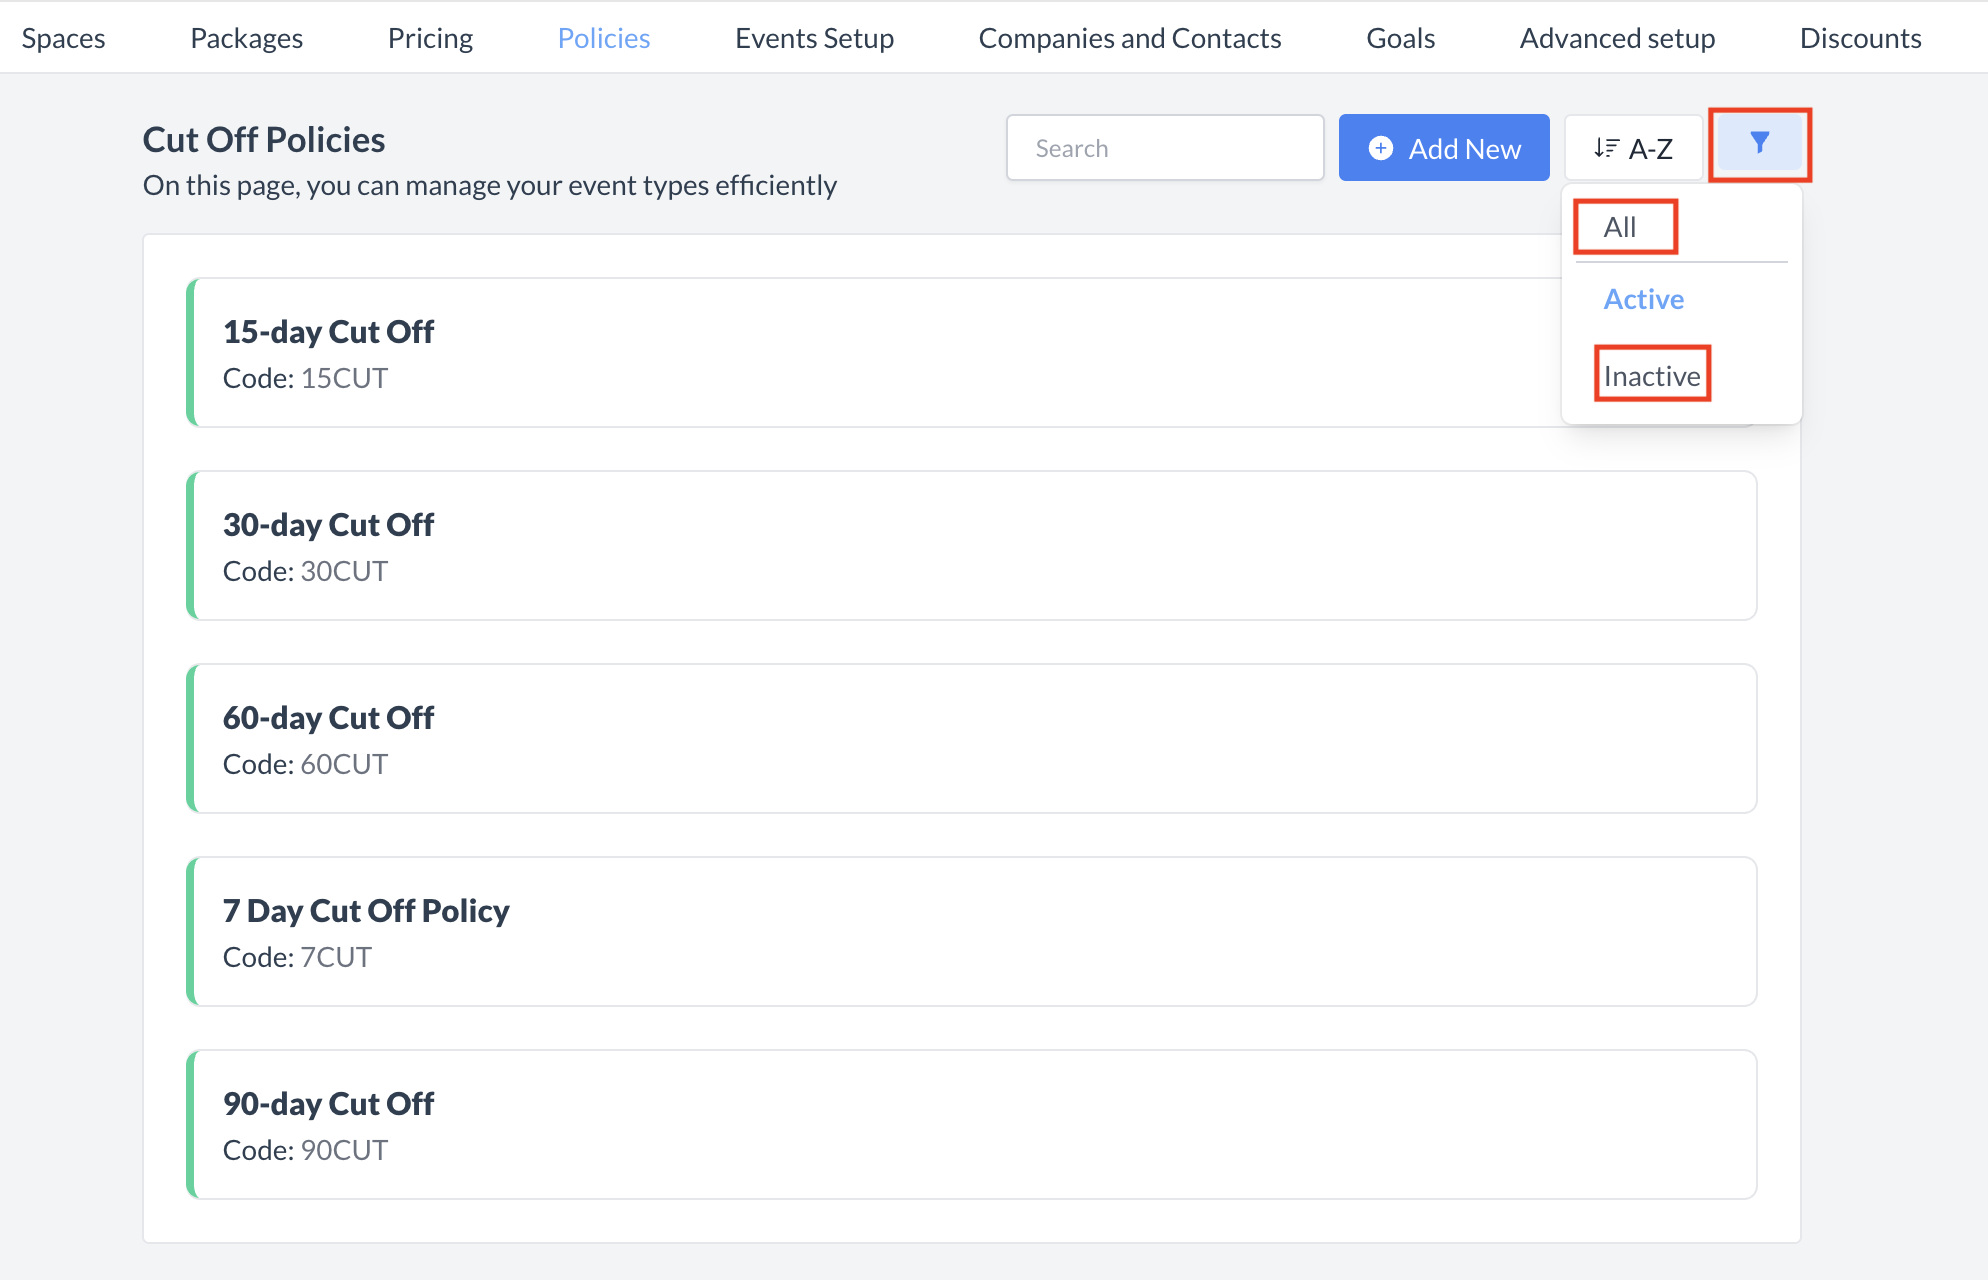Viewport: 1988px width, 1280px height.
Task: Open the Events Setup tab
Action: (814, 38)
